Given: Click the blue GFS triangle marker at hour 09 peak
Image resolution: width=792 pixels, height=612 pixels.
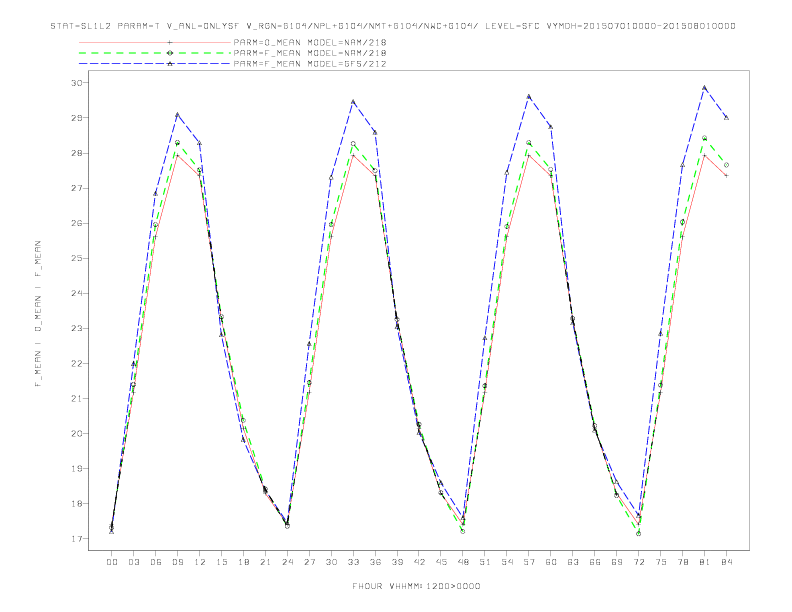Looking at the screenshot, I should click(x=177, y=115).
